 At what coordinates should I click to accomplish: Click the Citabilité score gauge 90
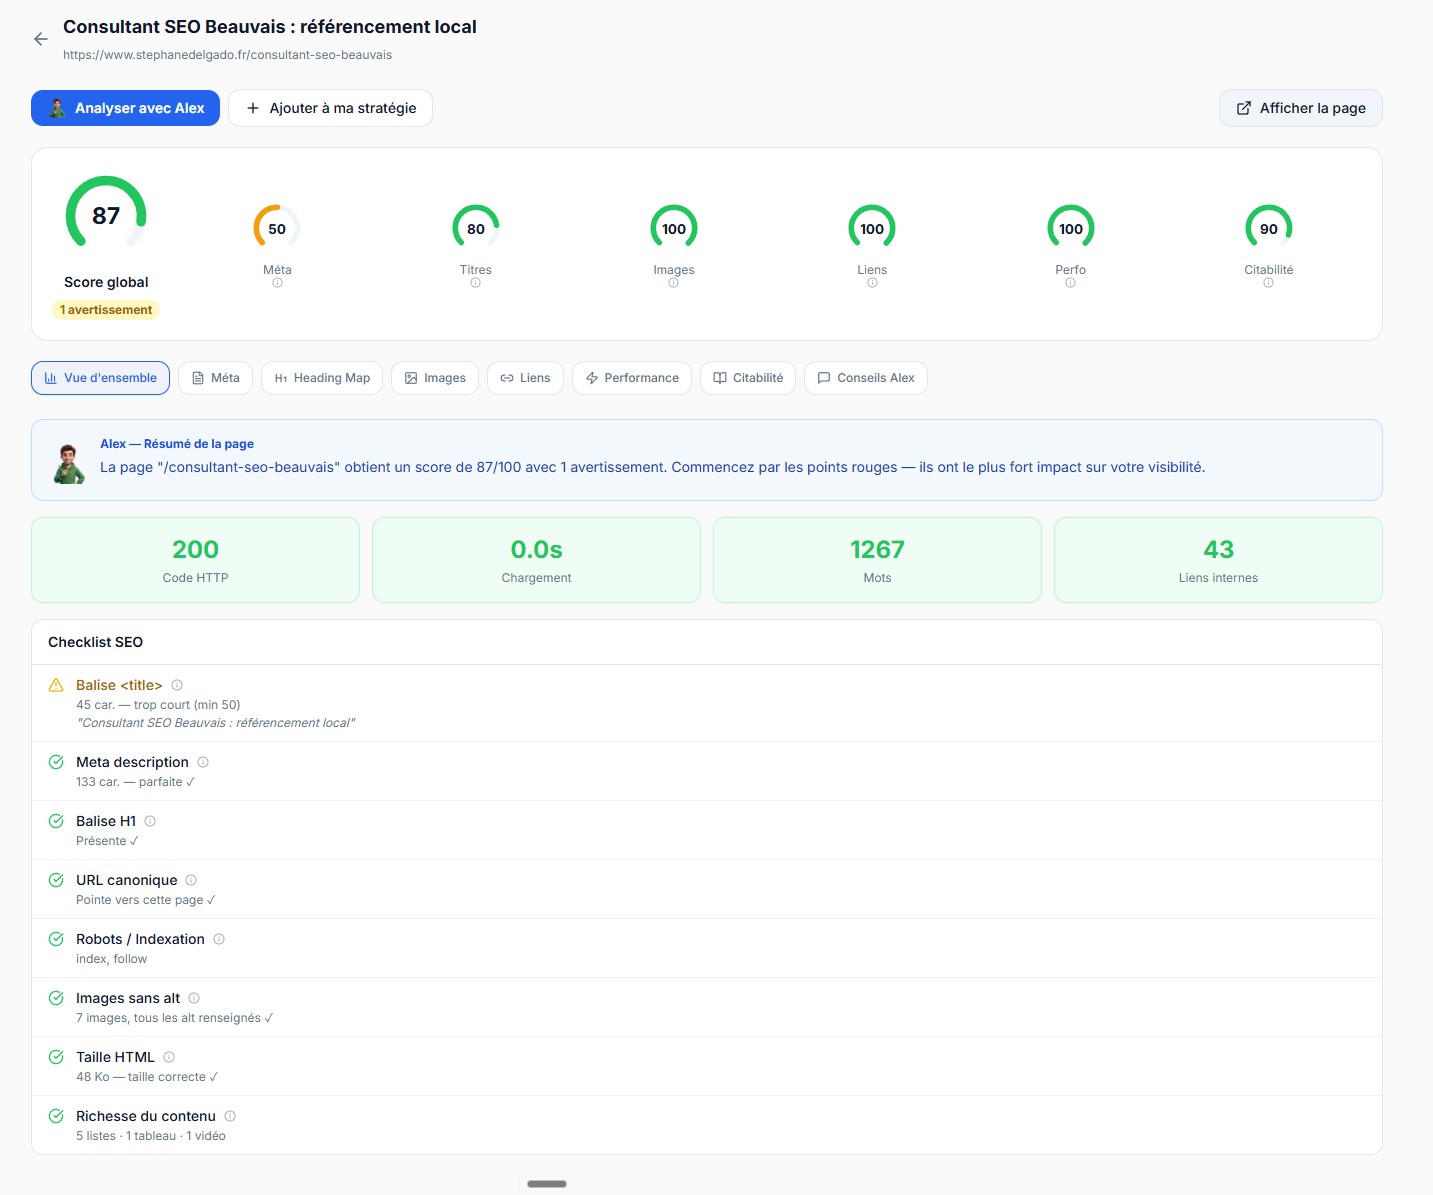pyautogui.click(x=1269, y=229)
